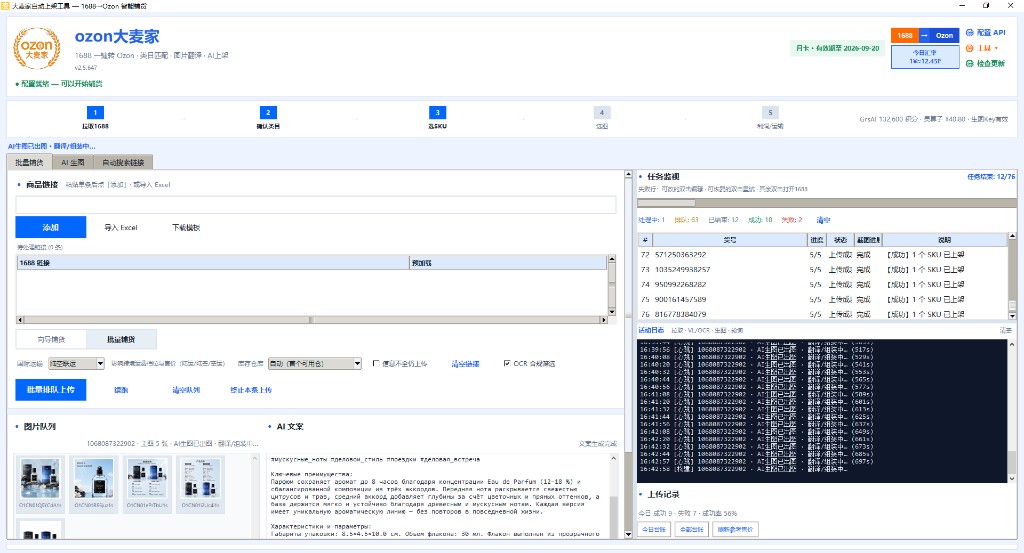Select step 3 选SKU square
Screen dimensions: 1024x553
click(438, 112)
